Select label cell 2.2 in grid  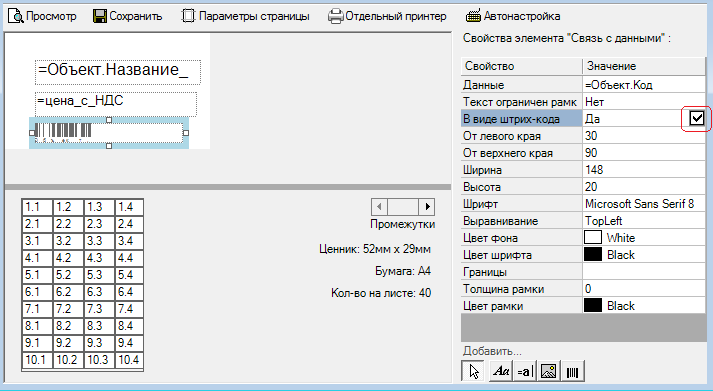point(68,224)
